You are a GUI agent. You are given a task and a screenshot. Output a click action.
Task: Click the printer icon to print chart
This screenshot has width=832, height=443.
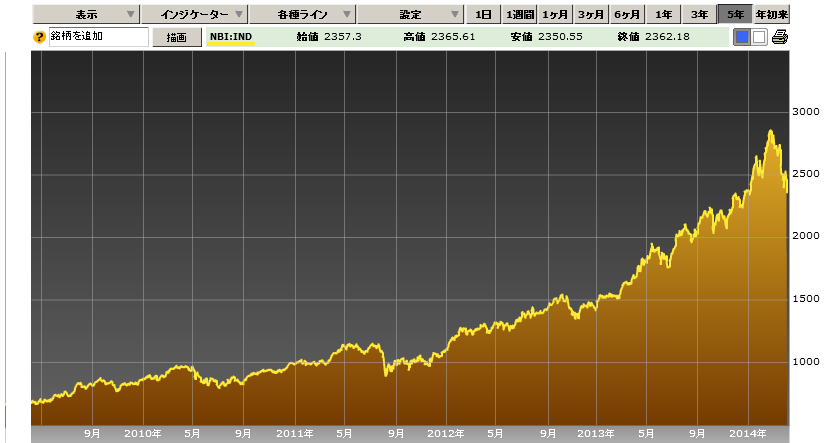pos(779,37)
